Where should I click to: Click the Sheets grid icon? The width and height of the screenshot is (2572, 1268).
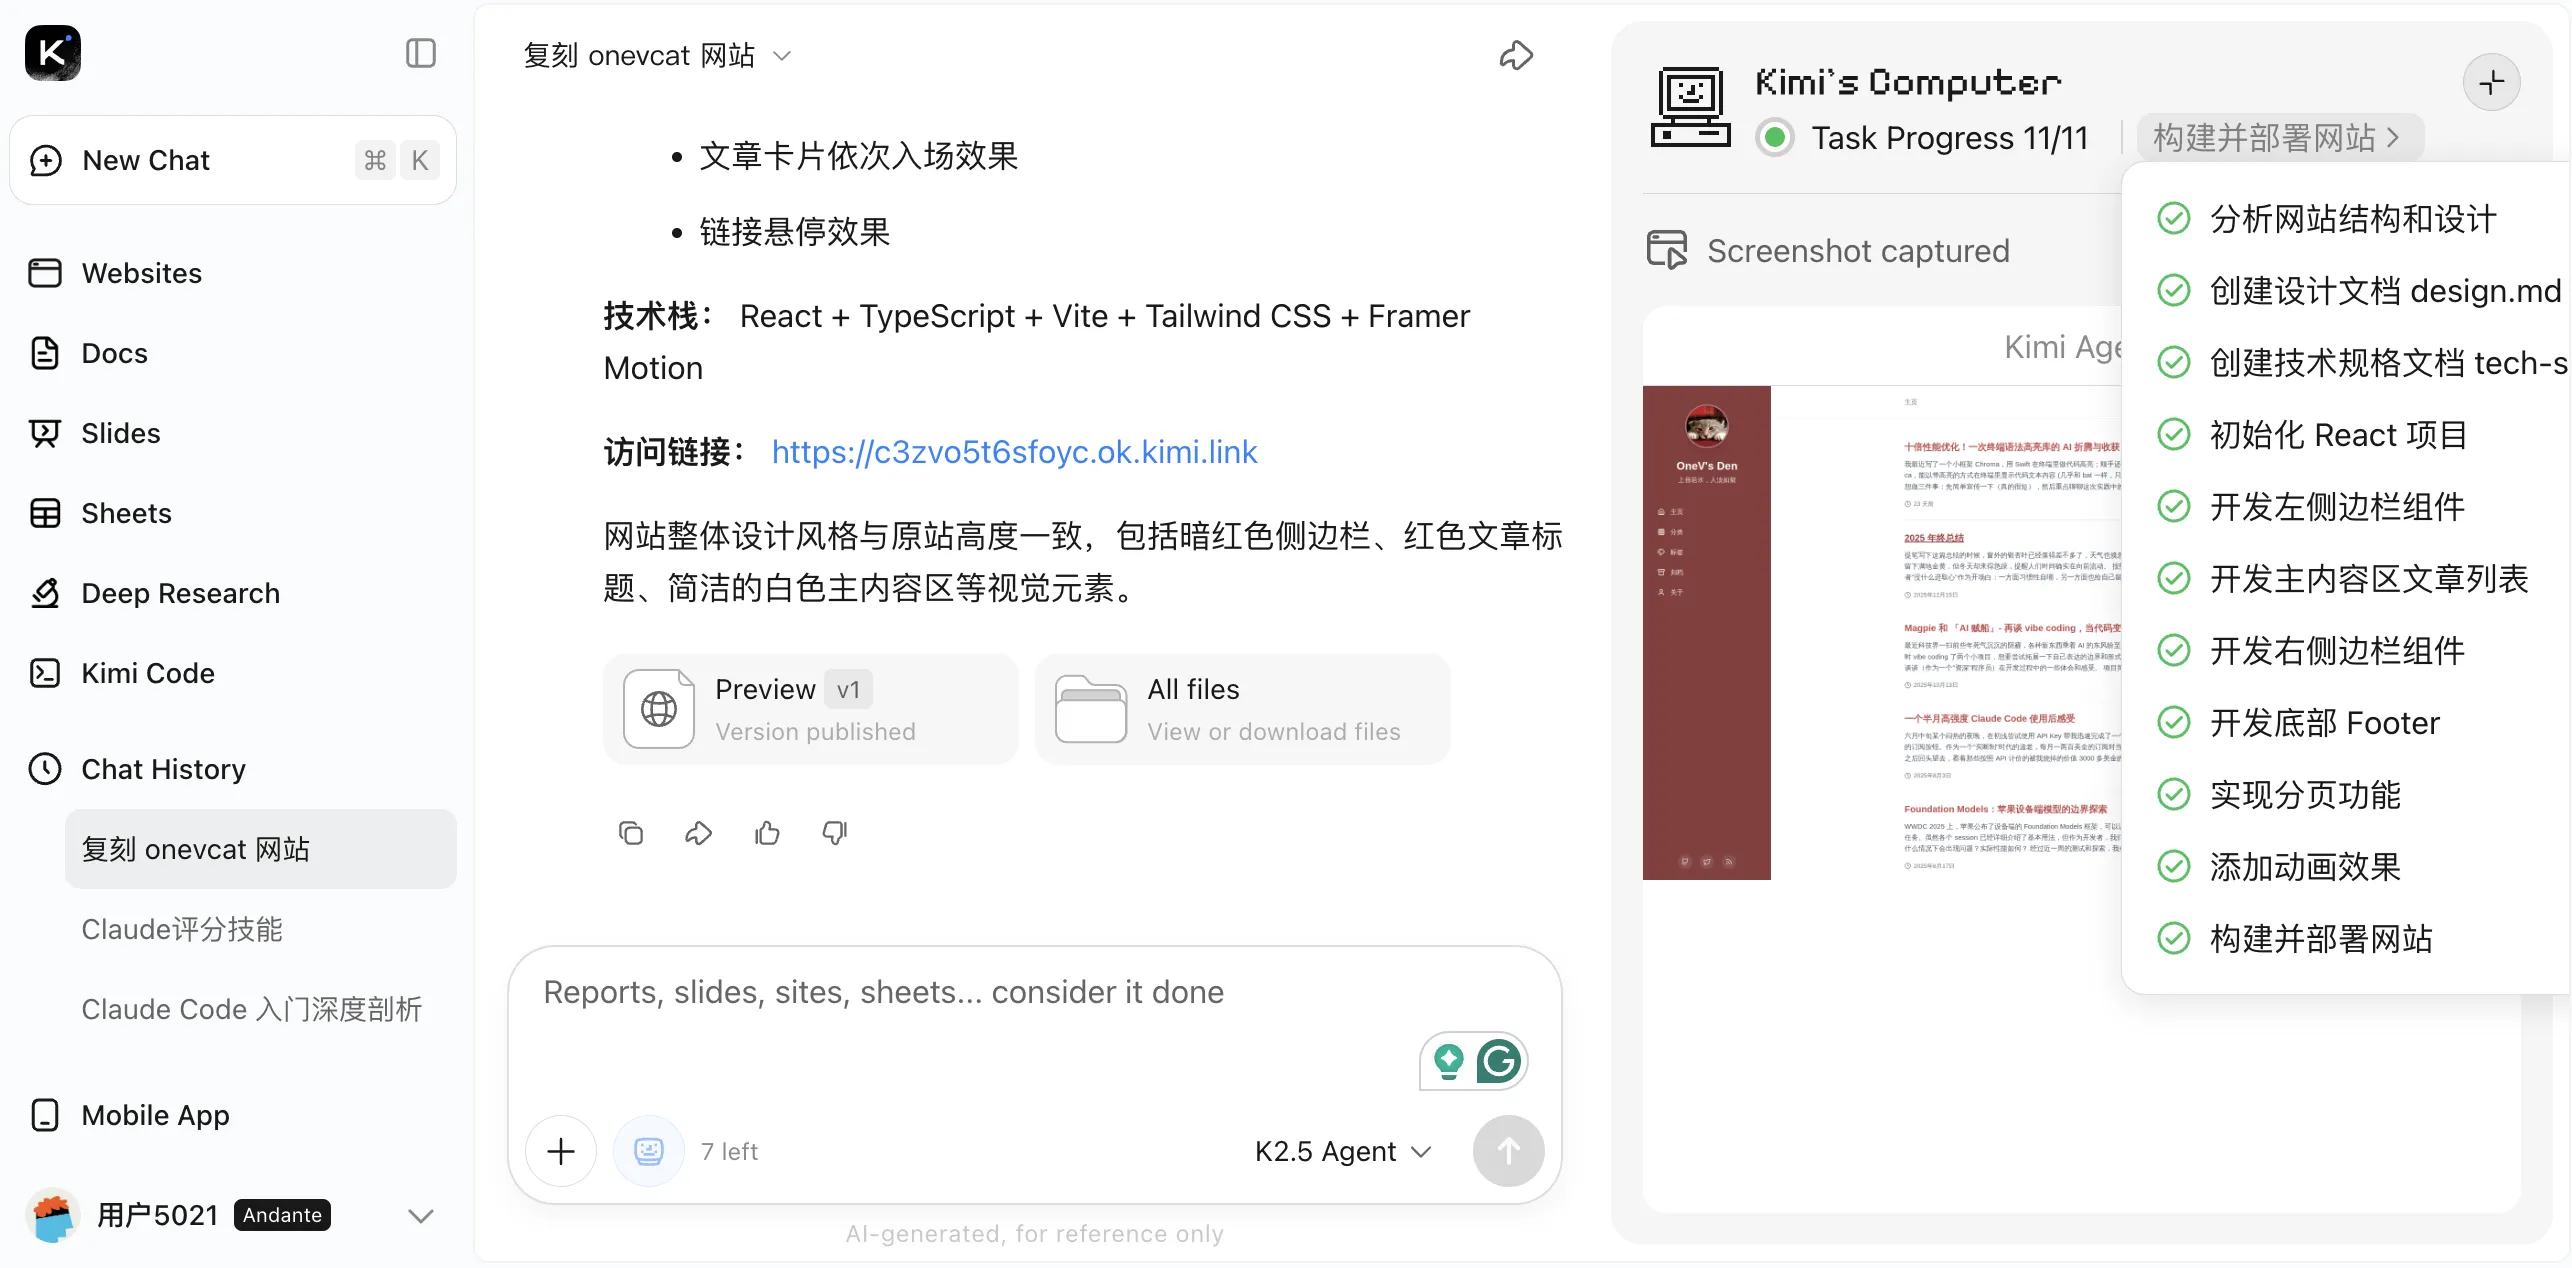tap(45, 513)
